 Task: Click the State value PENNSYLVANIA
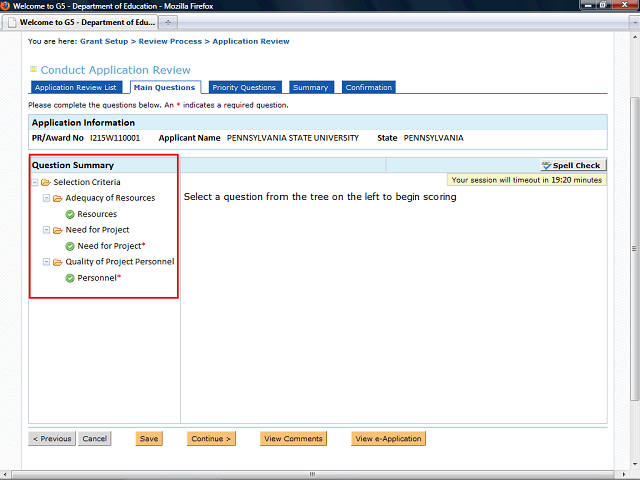click(433, 138)
